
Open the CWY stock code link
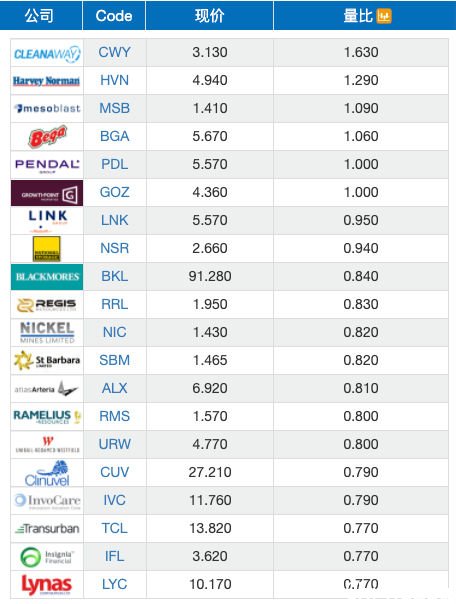114,52
